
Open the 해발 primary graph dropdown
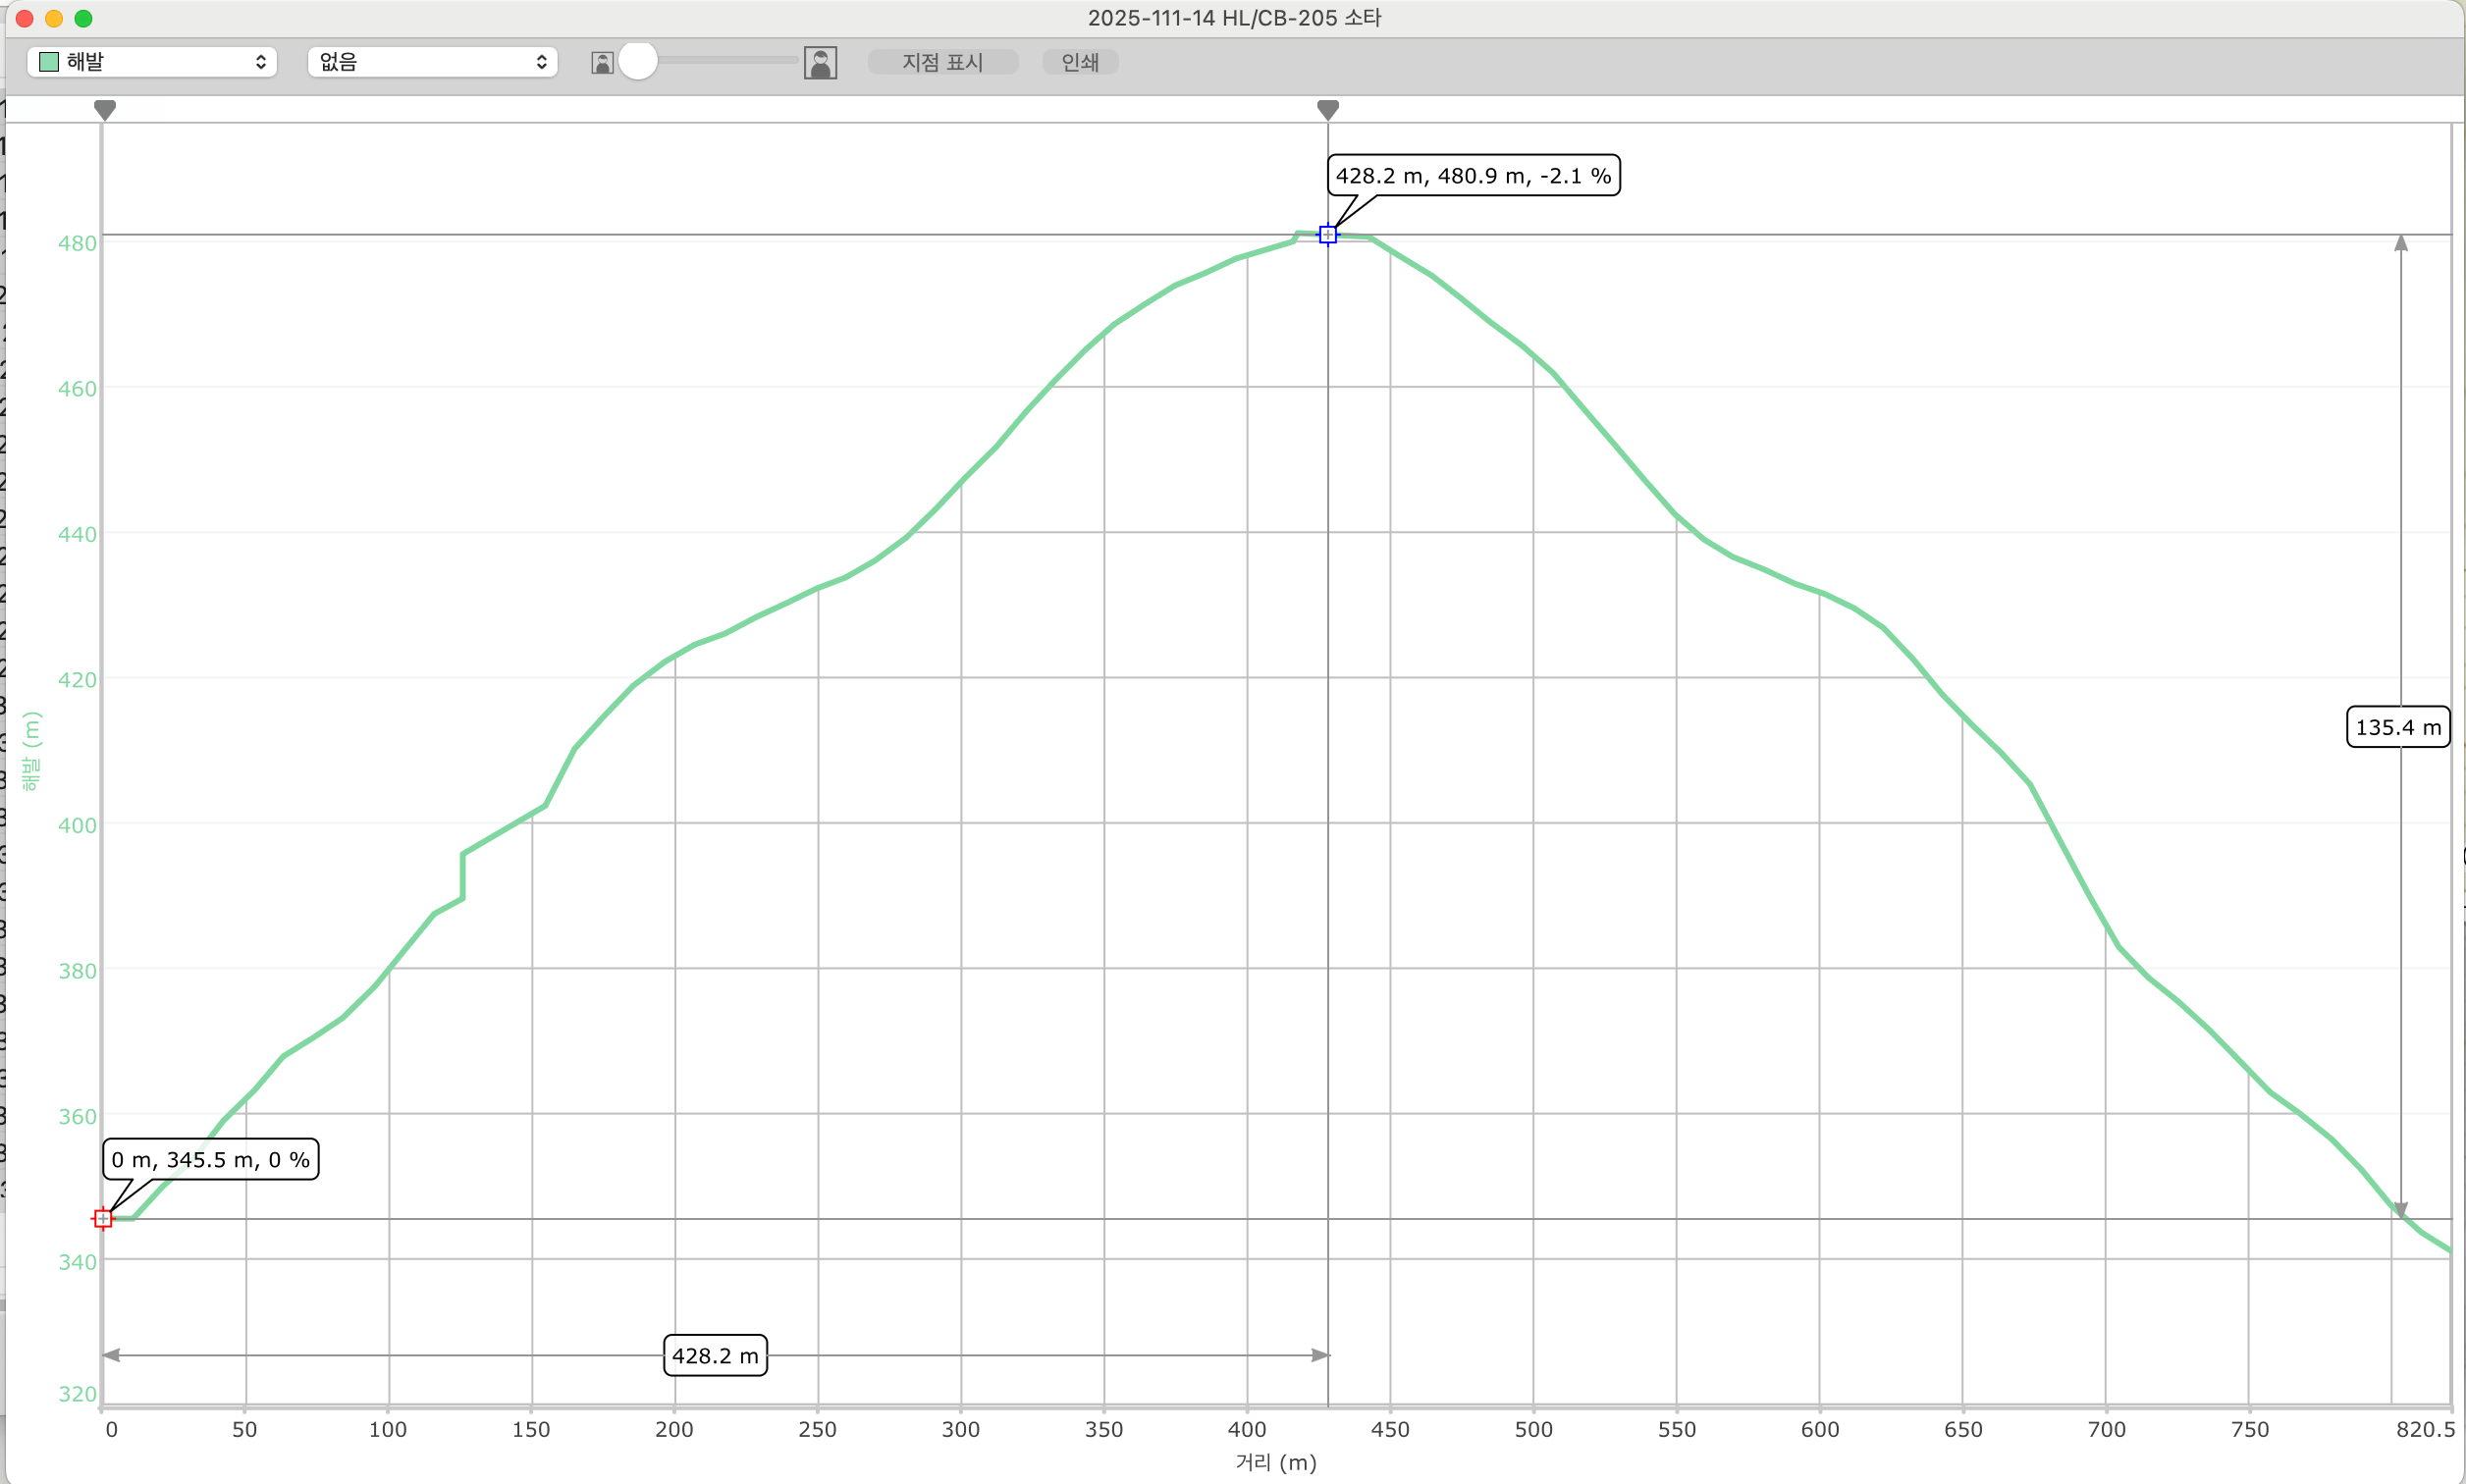click(152, 62)
